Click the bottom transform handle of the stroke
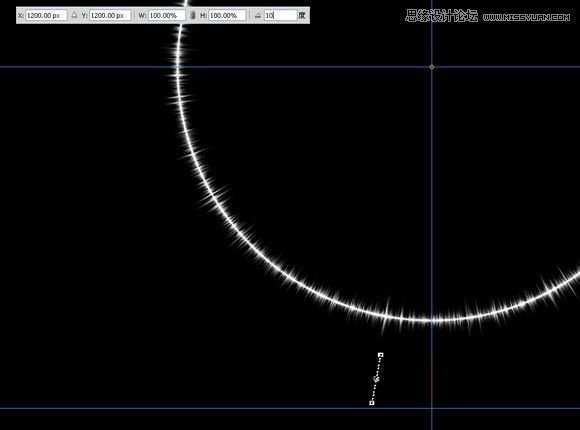This screenshot has width=580, height=430. (x=372, y=403)
